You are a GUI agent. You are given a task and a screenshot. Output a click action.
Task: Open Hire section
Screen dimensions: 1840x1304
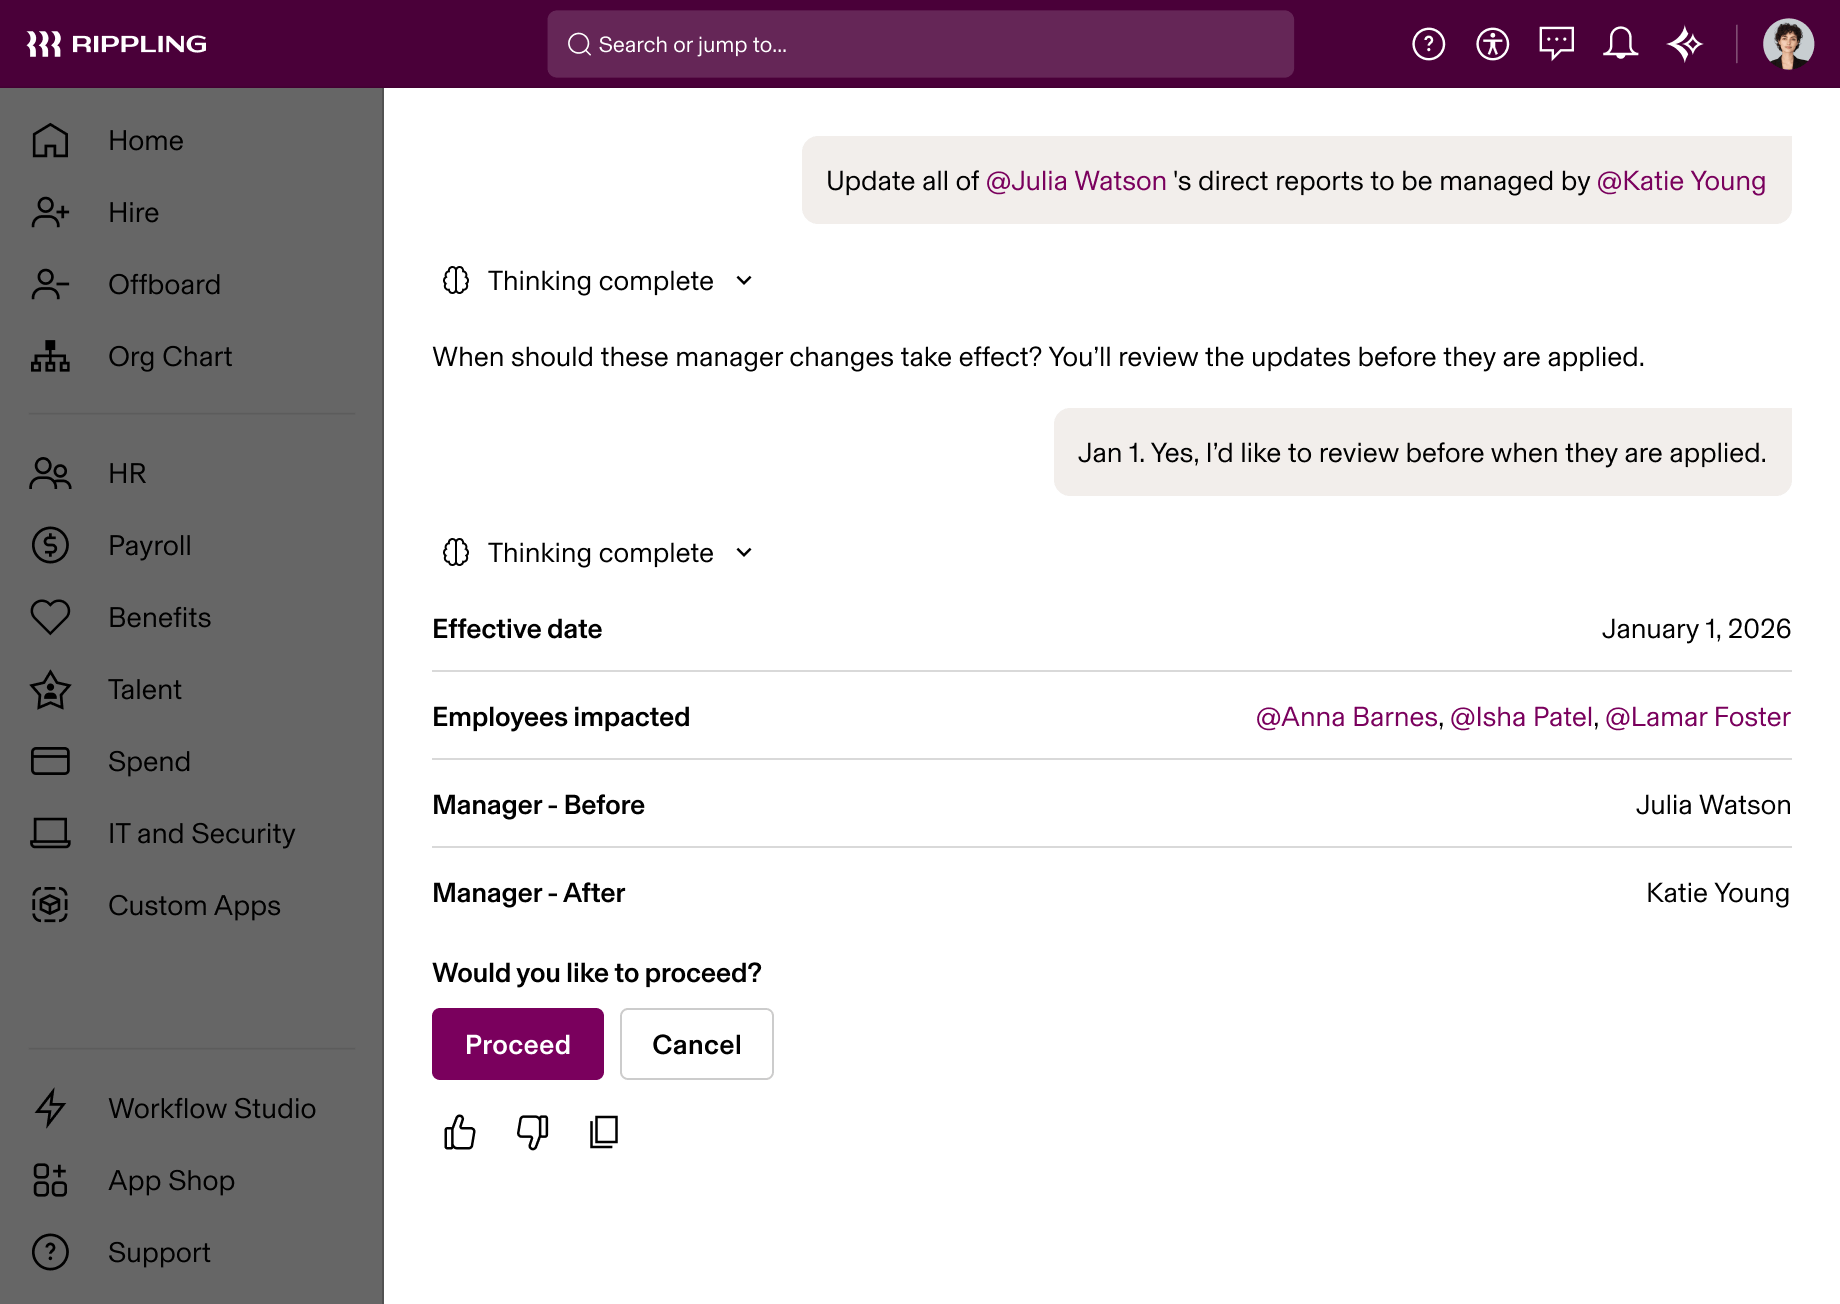point(134,213)
